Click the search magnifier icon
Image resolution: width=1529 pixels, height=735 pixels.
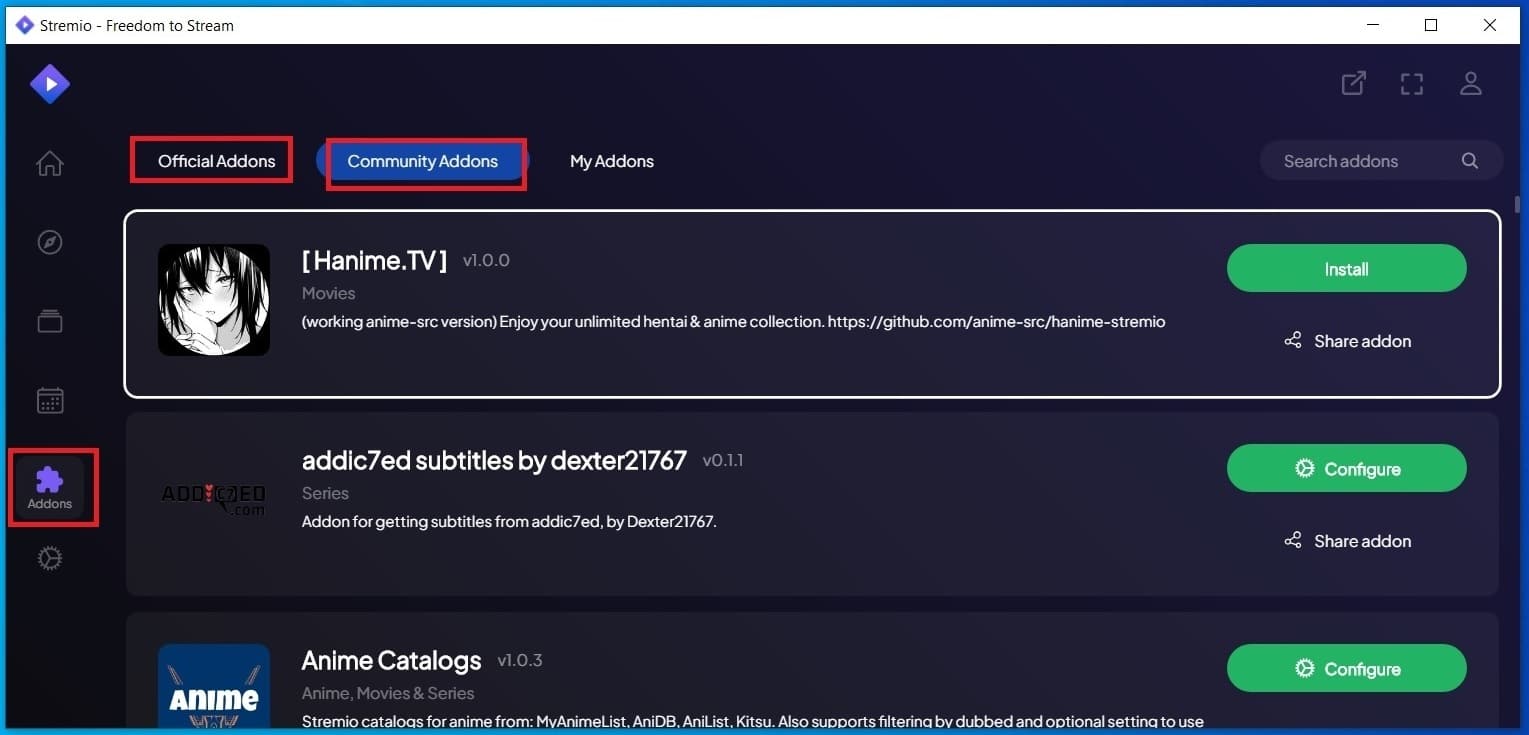point(1469,161)
